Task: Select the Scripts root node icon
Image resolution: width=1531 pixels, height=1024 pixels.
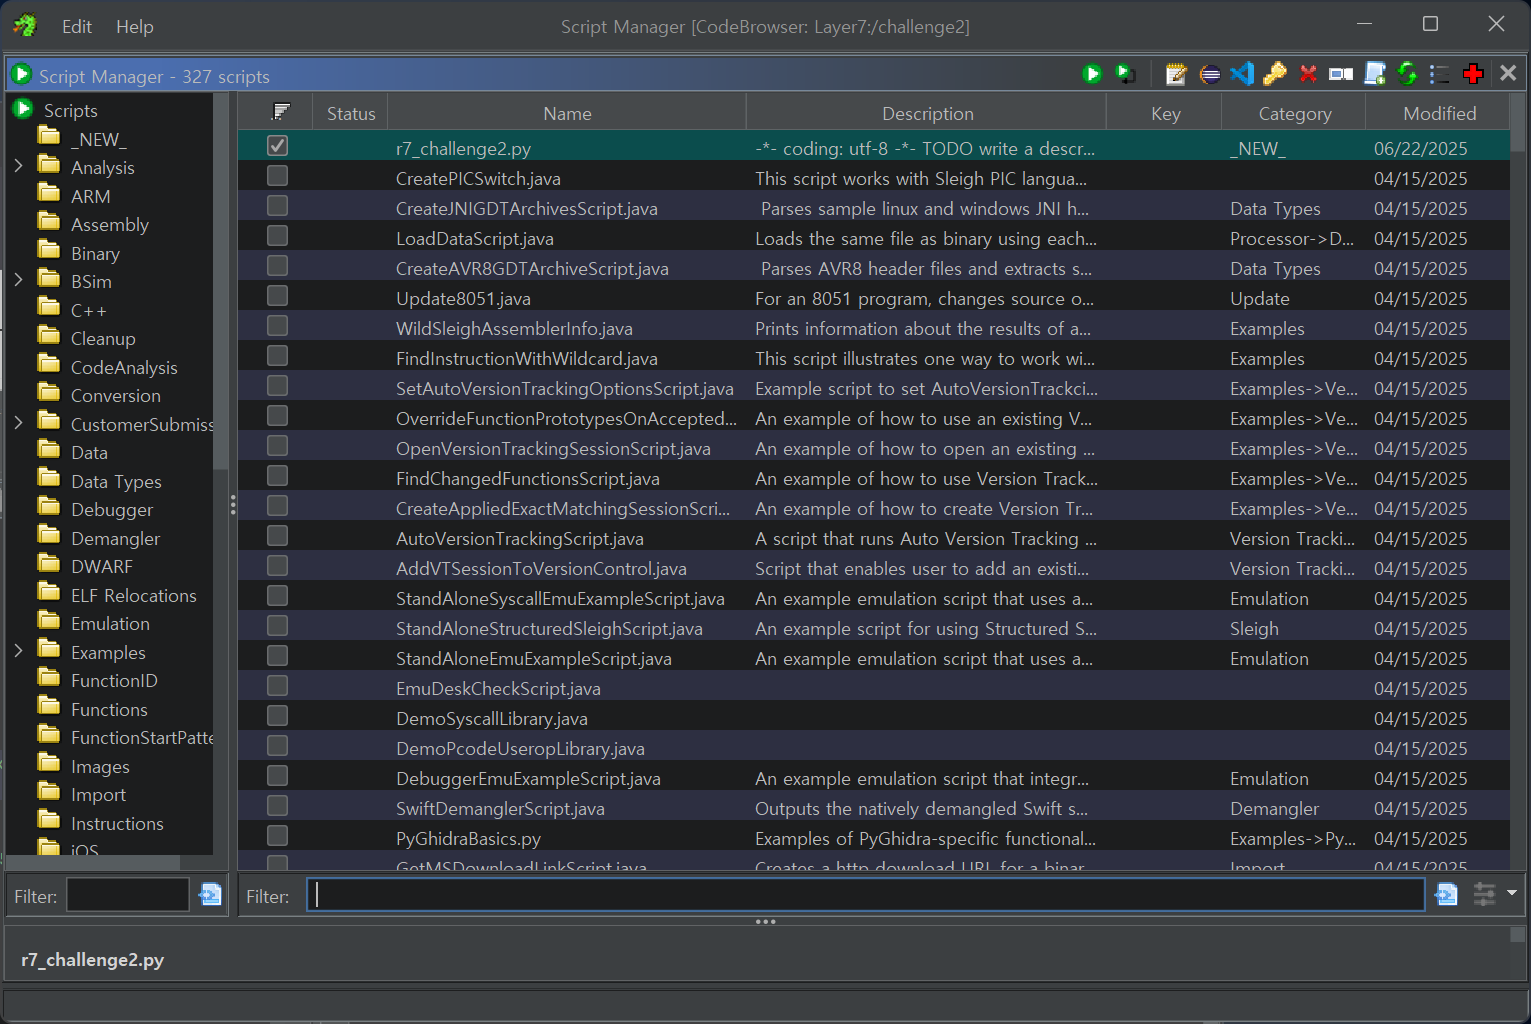Action: 22,108
